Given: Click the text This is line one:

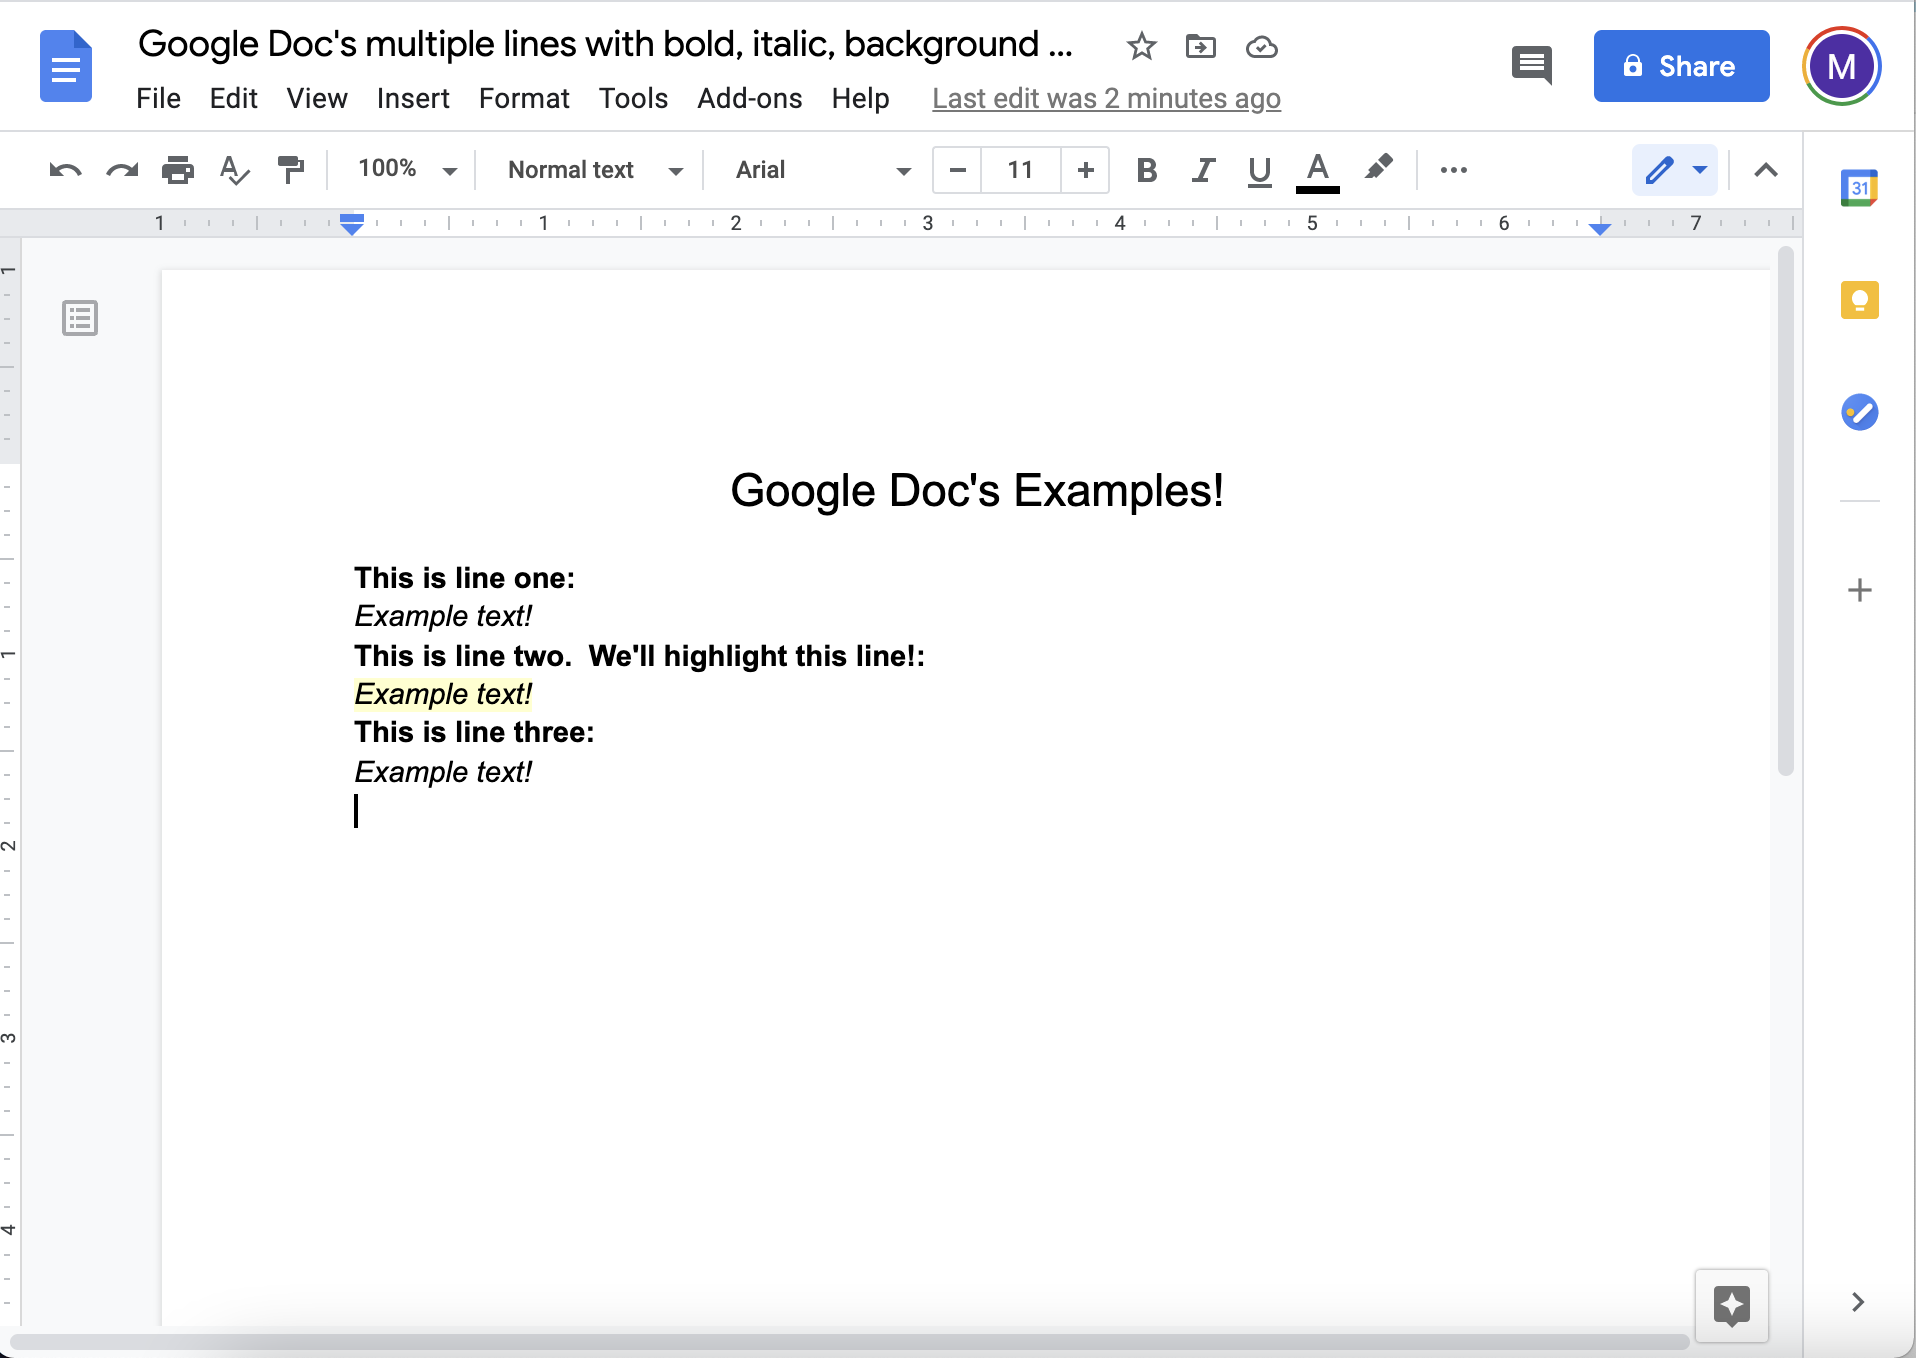Looking at the screenshot, I should click(464, 578).
